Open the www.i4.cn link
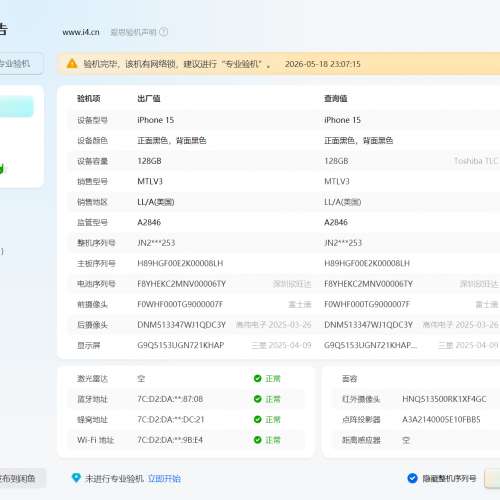Screen dimensions: 500x500 (x=81, y=32)
